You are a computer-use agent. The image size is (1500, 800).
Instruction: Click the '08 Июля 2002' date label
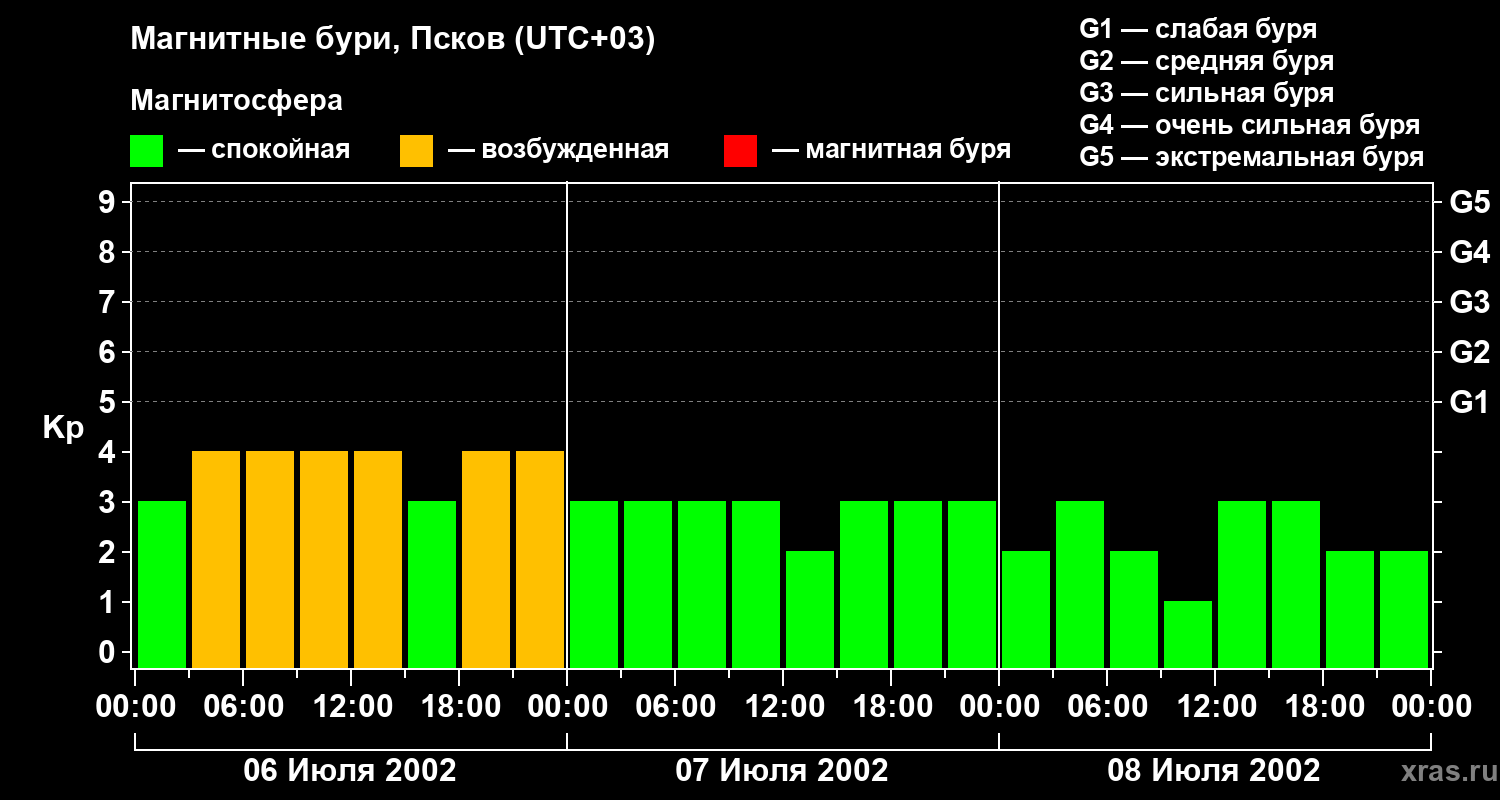(x=1214, y=771)
